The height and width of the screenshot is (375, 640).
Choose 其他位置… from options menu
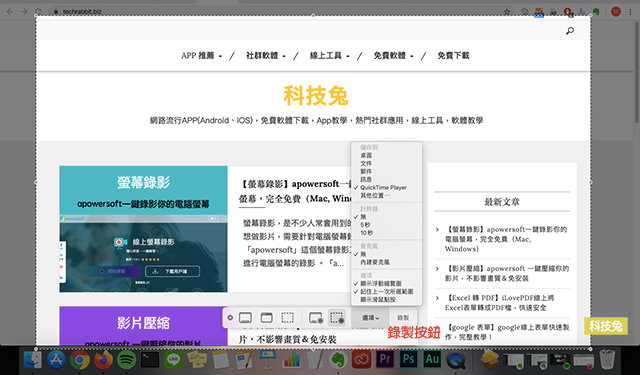pyautogui.click(x=375, y=195)
